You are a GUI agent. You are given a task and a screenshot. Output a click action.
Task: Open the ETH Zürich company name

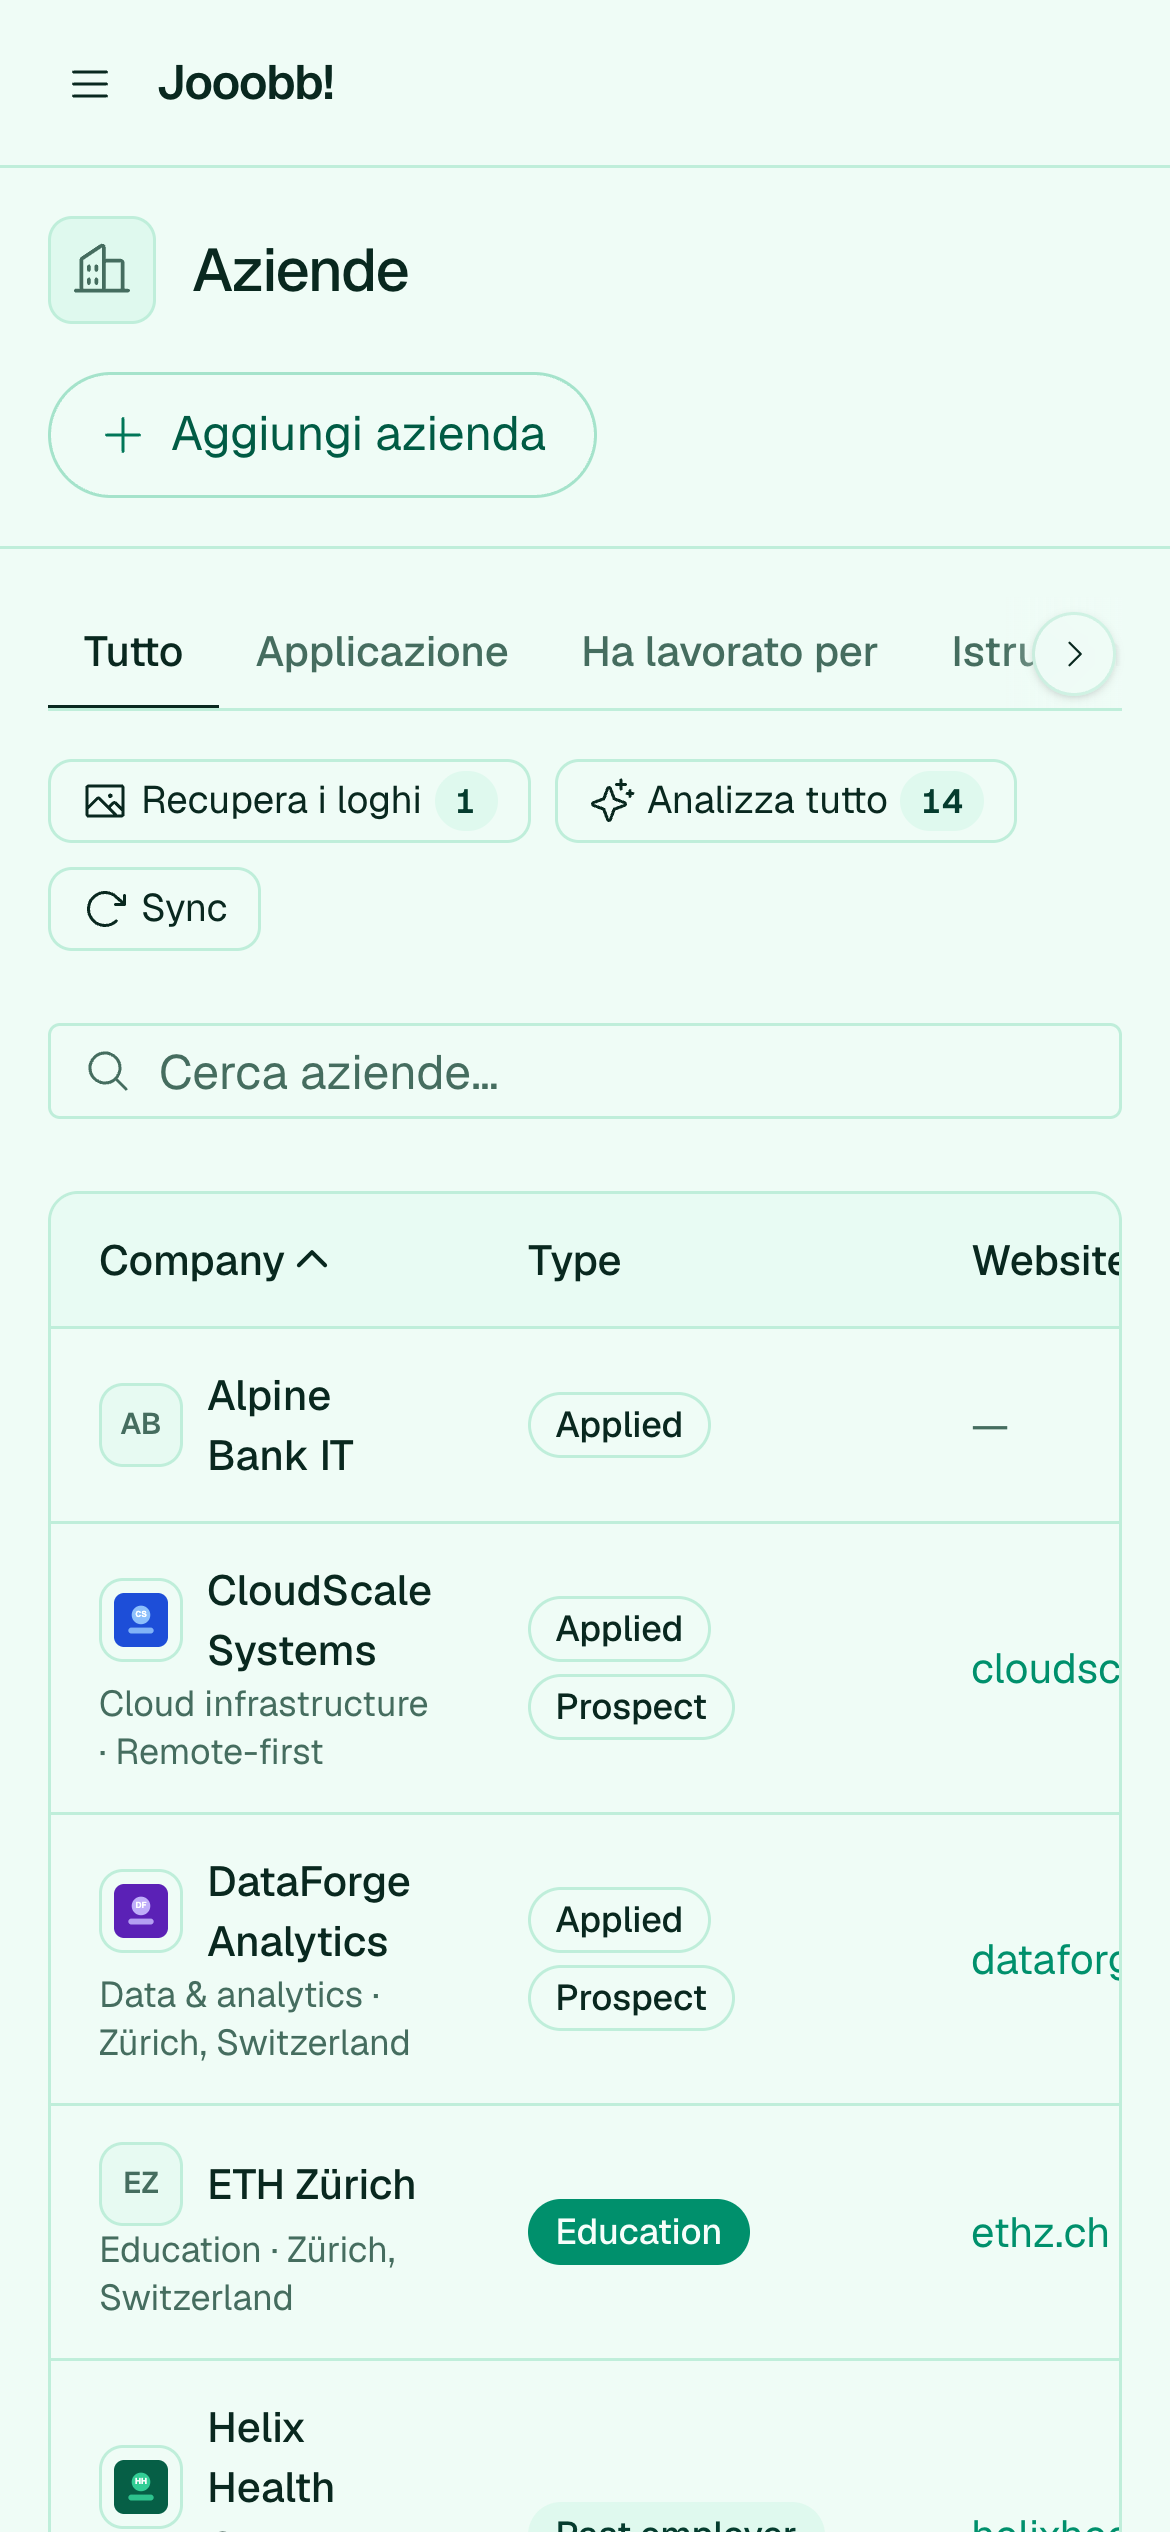click(x=311, y=2185)
